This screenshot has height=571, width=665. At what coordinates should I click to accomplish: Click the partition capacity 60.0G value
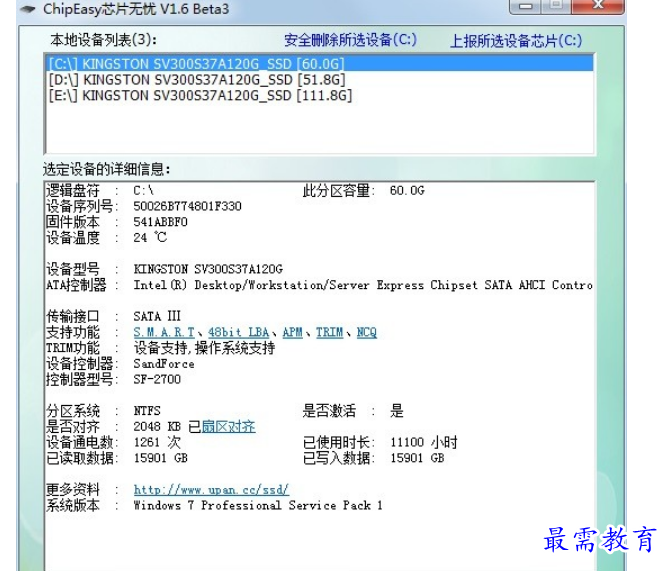[x=407, y=191]
